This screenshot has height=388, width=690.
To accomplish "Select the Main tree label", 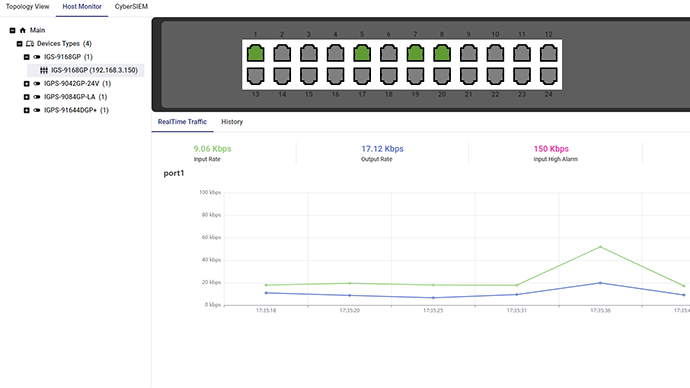I will (x=37, y=30).
